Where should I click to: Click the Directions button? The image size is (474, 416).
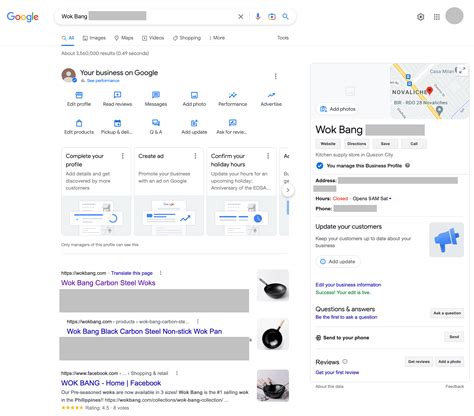pos(356,144)
